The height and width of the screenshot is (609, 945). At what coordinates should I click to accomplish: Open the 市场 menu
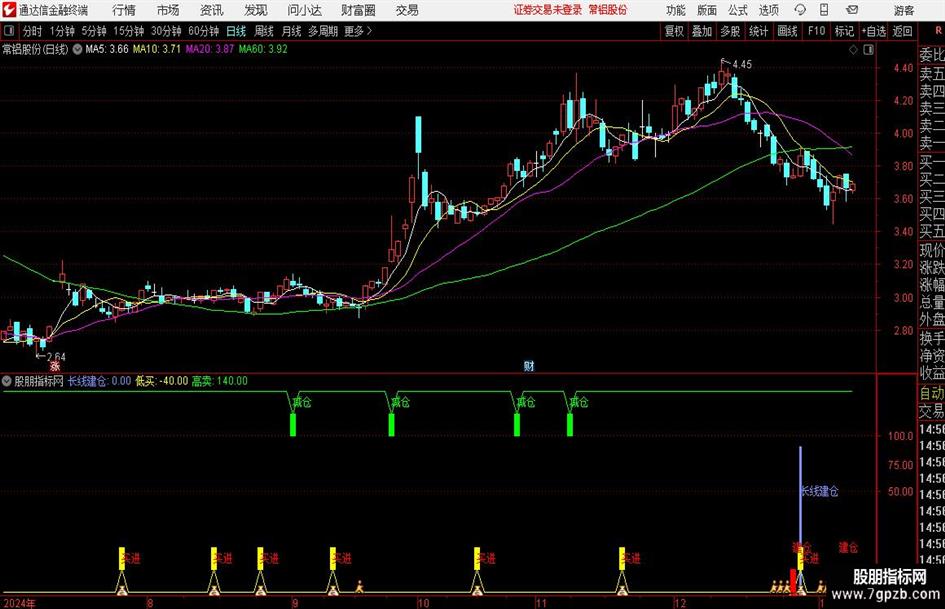168,10
